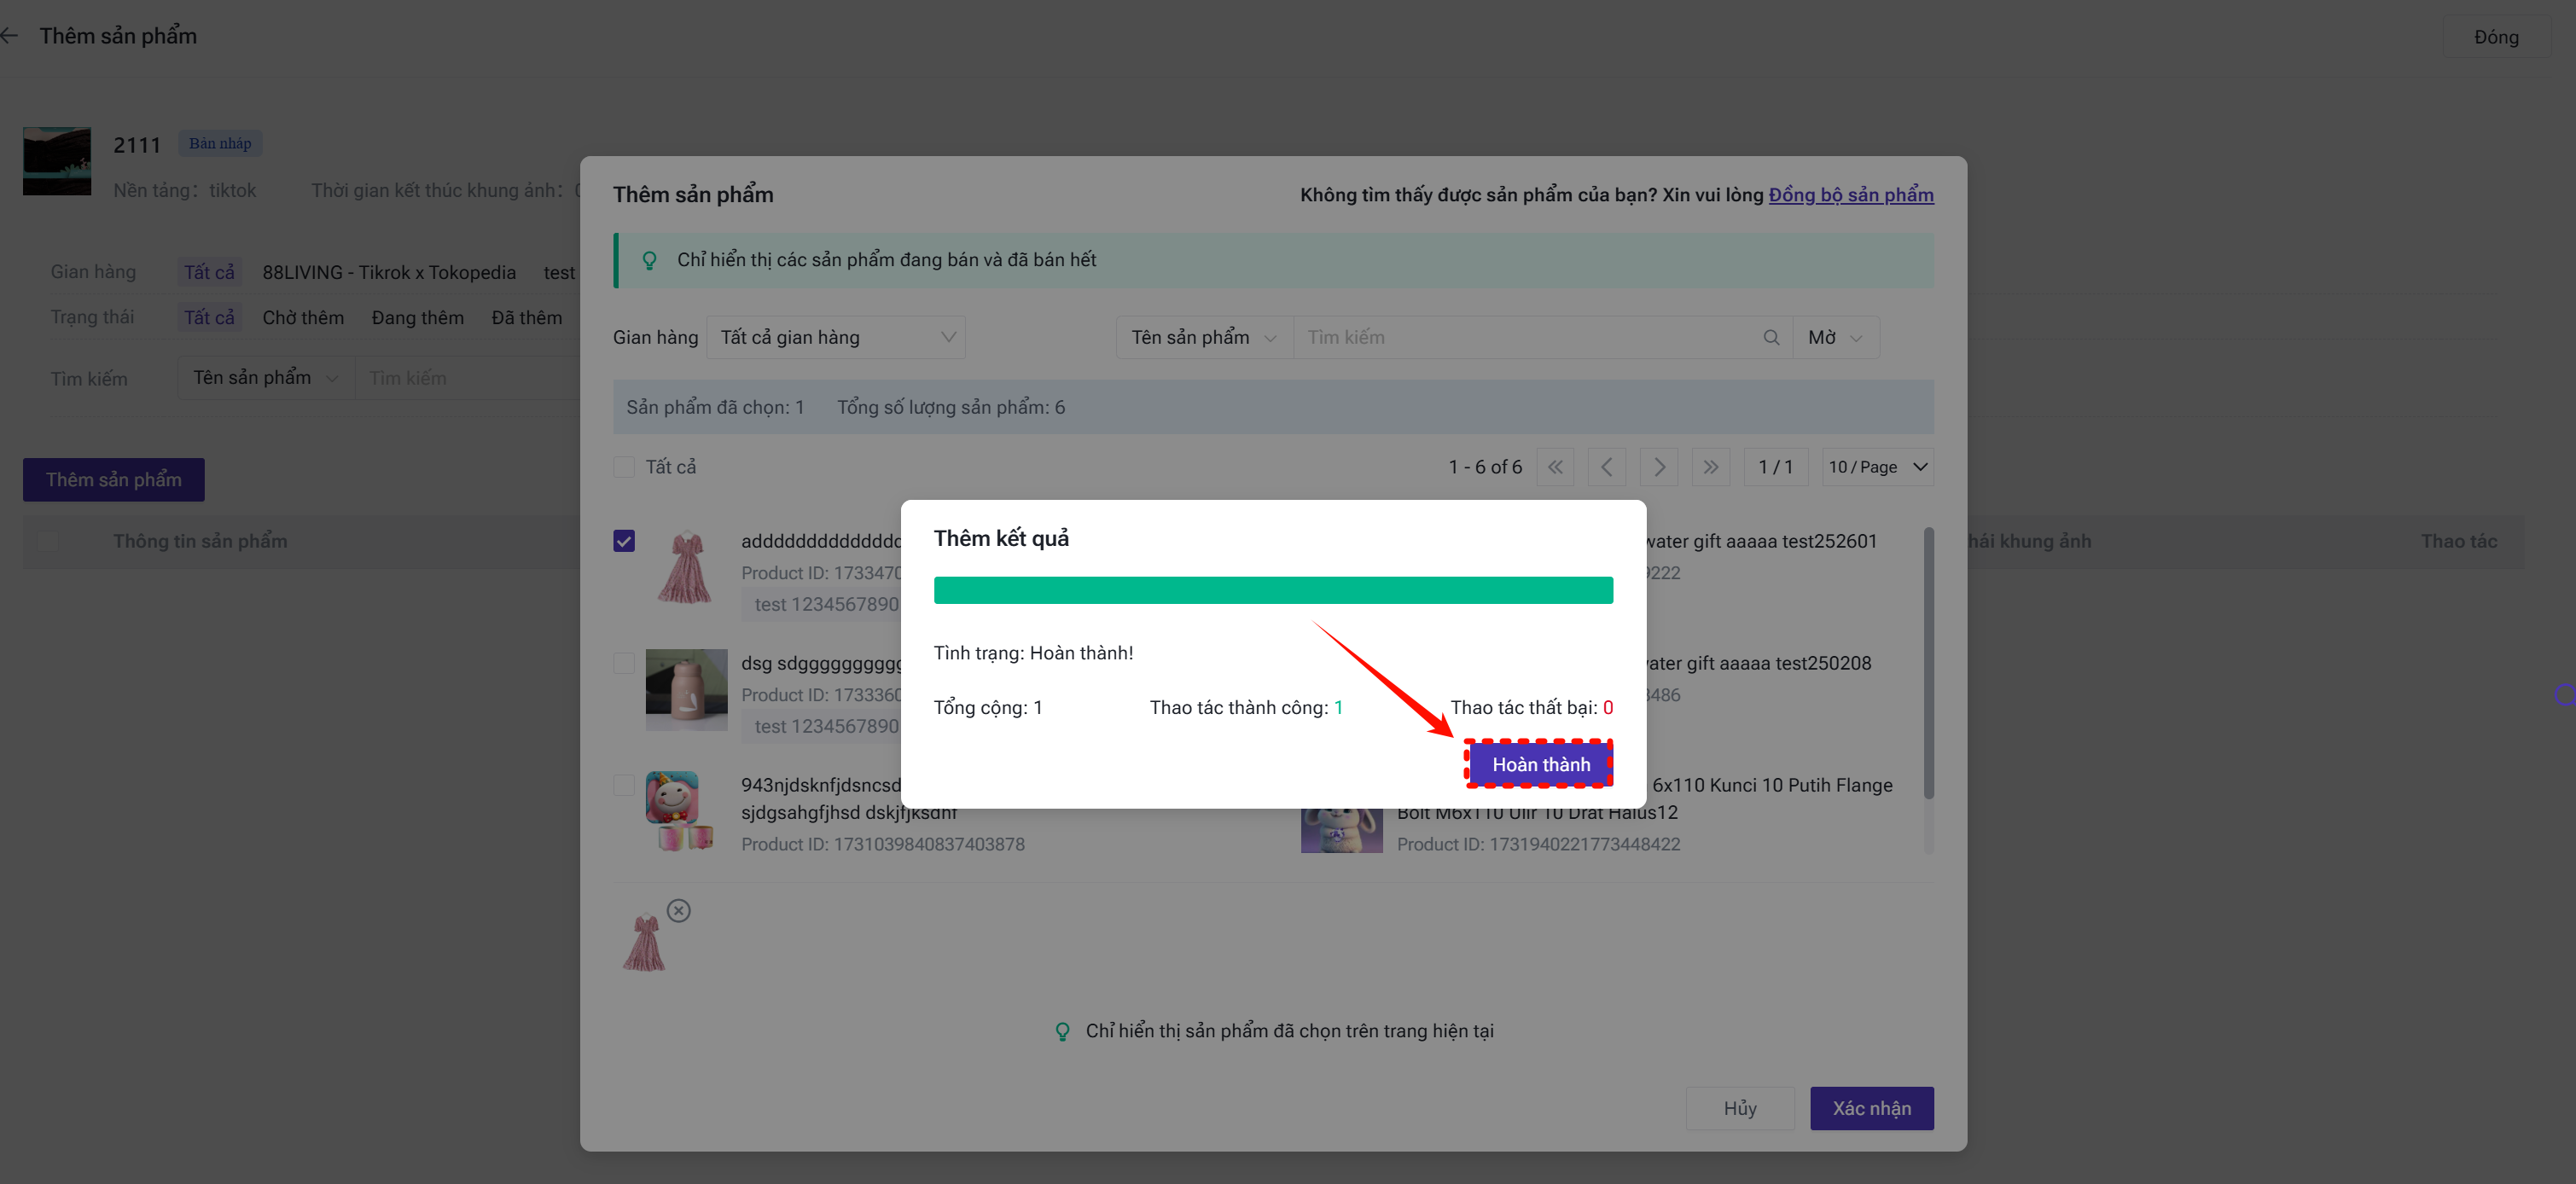The image size is (2576, 1184).
Task: Select the Chờ thêm status filter
Action: point(303,318)
